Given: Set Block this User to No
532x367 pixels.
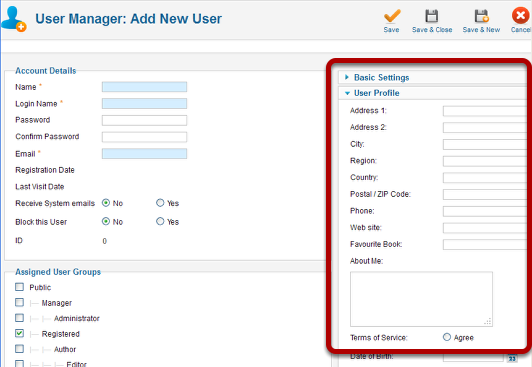Looking at the screenshot, I should (106, 221).
